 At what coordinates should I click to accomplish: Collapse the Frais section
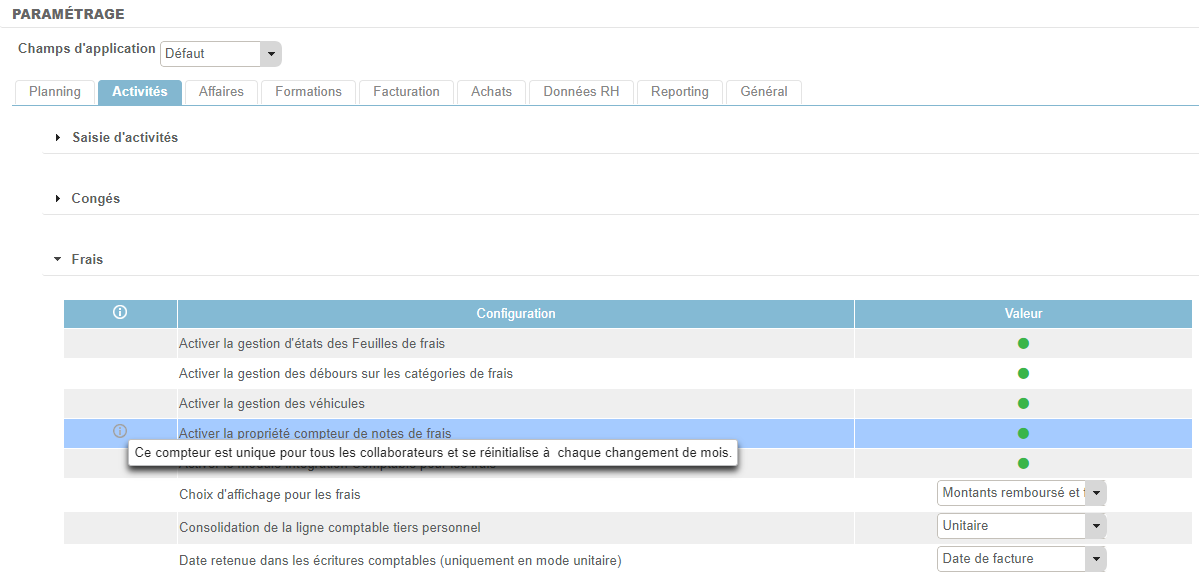click(87, 259)
